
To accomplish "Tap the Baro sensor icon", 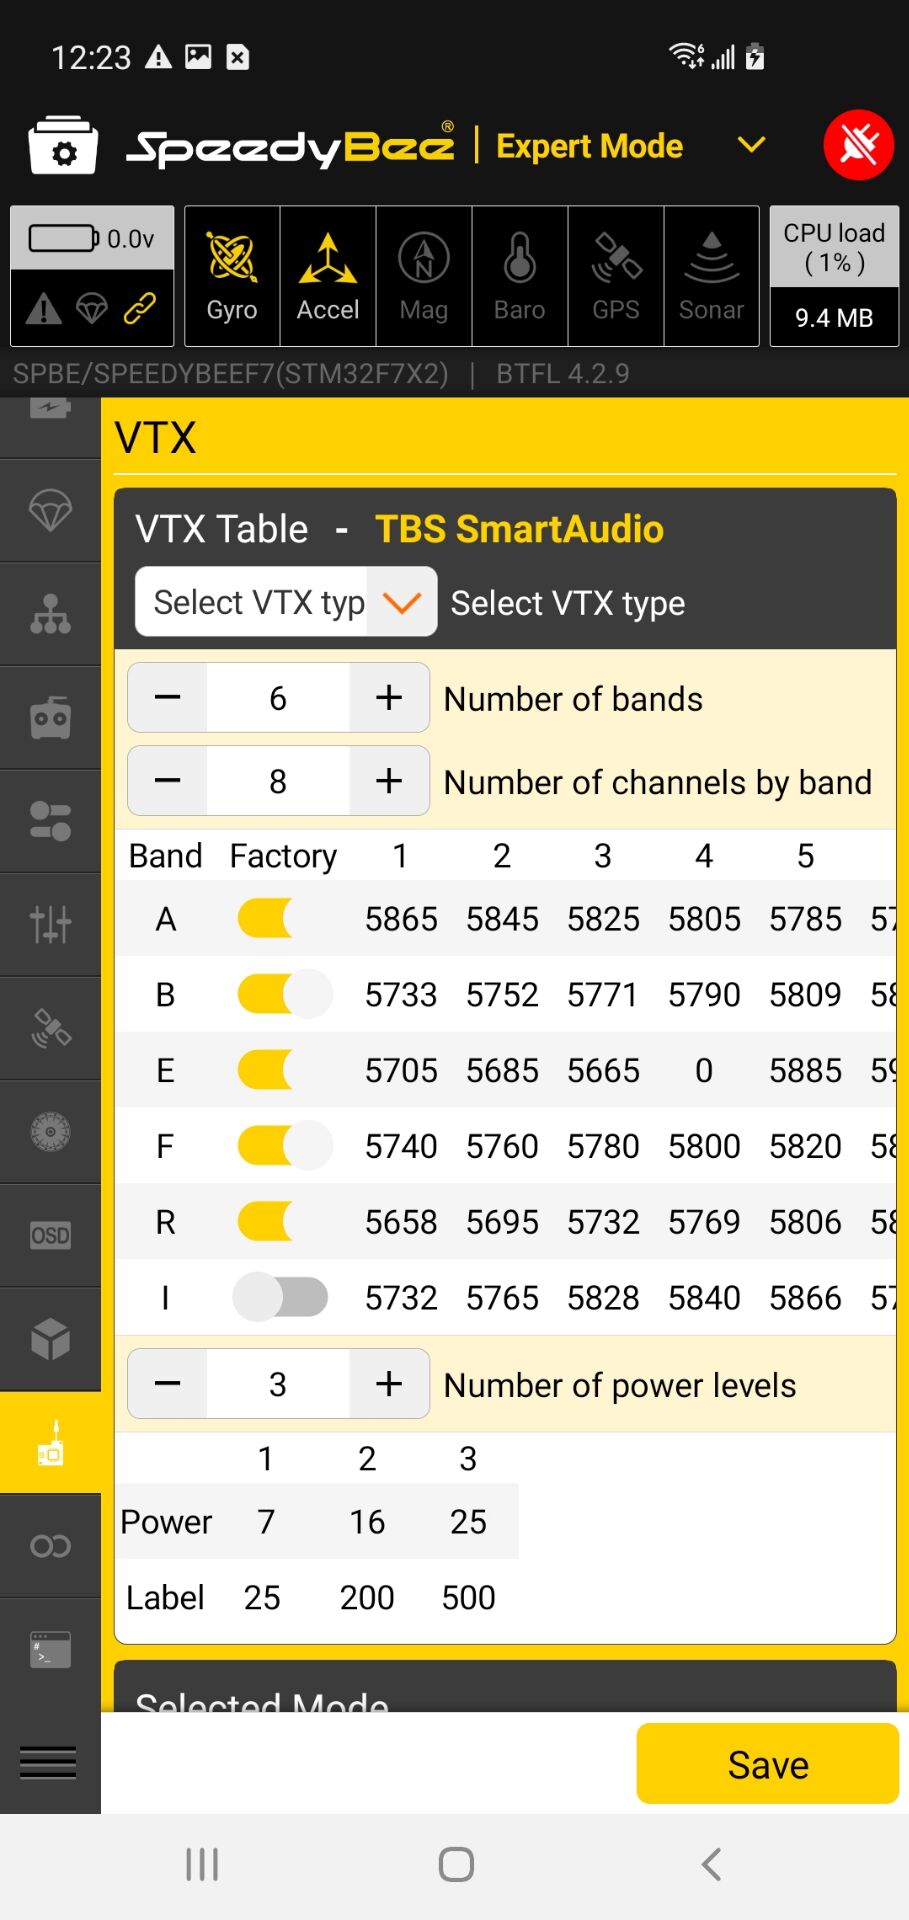I will pyautogui.click(x=520, y=276).
